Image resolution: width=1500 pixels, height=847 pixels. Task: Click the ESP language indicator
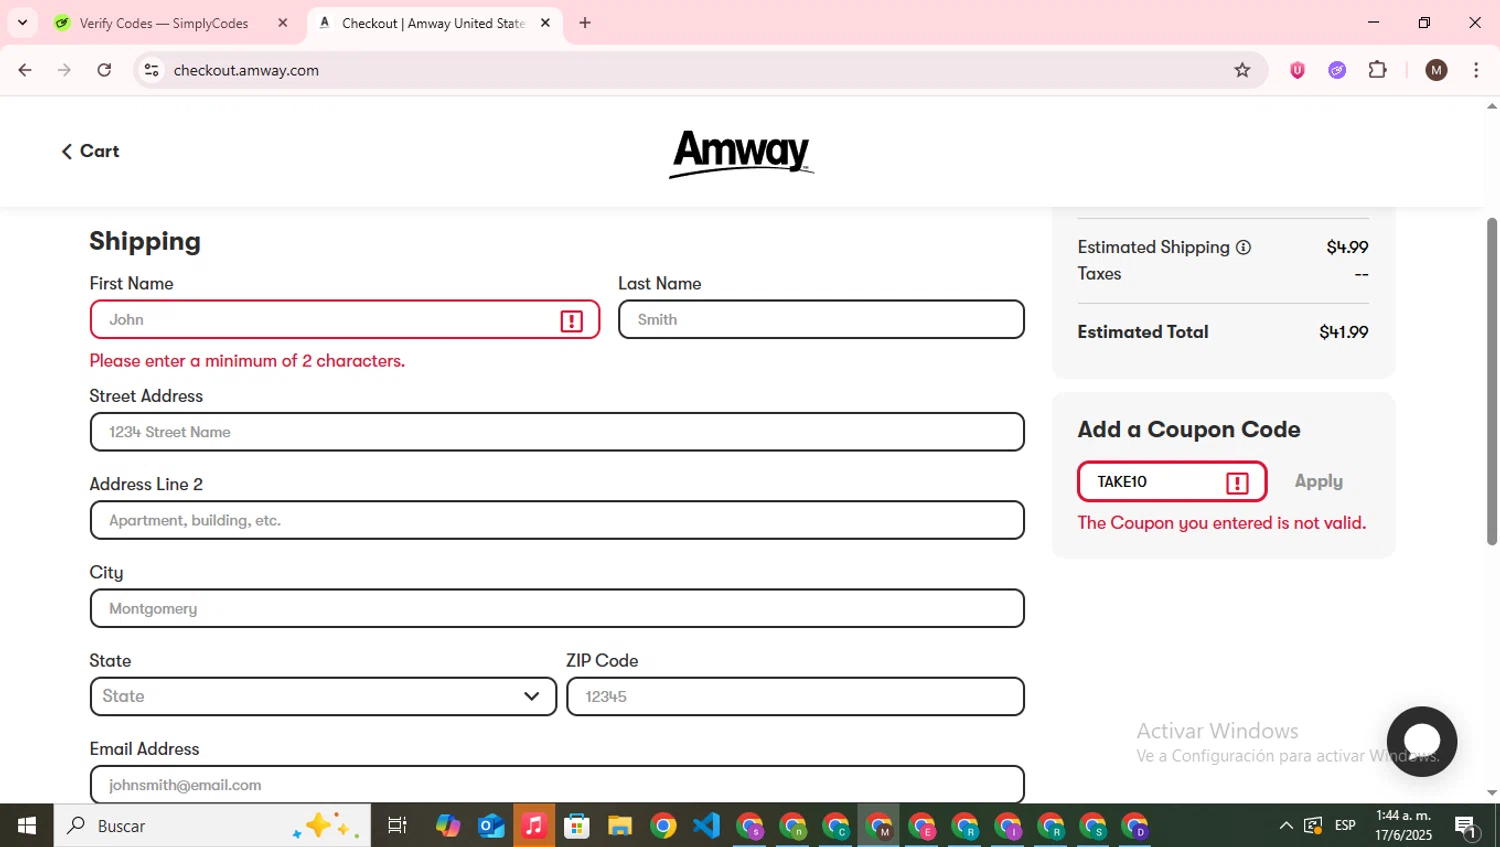tap(1345, 826)
